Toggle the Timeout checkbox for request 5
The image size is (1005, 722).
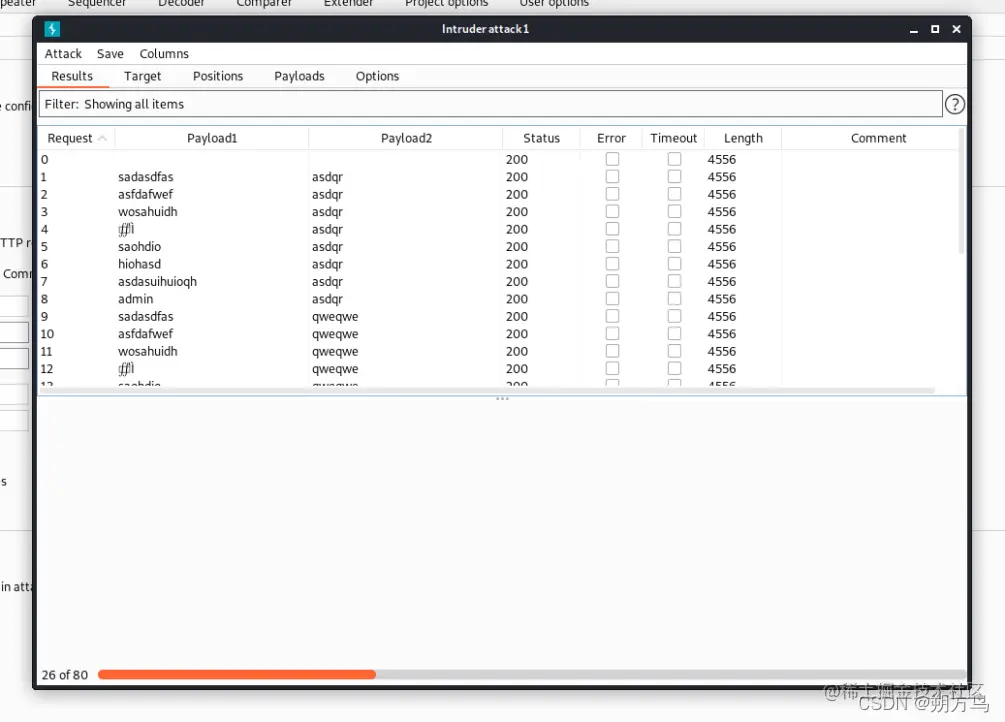click(674, 246)
